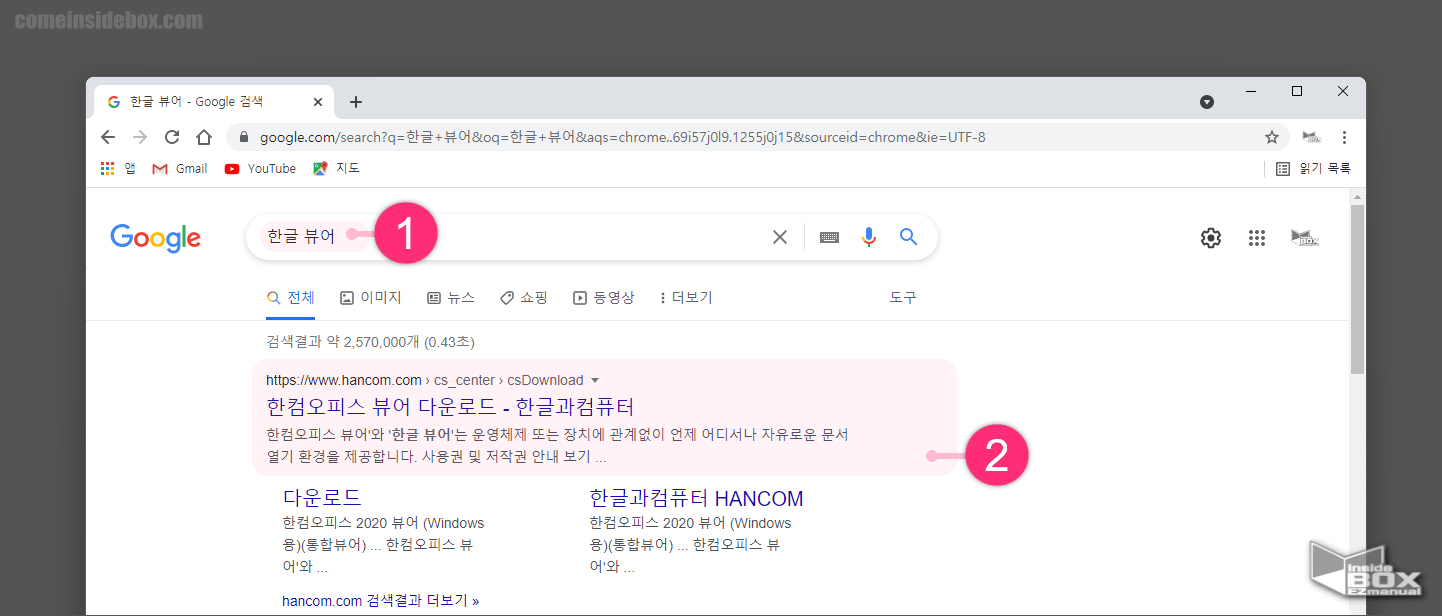Image resolution: width=1442 pixels, height=616 pixels.
Task: Start voice search with the microphone icon
Action: (x=869, y=237)
